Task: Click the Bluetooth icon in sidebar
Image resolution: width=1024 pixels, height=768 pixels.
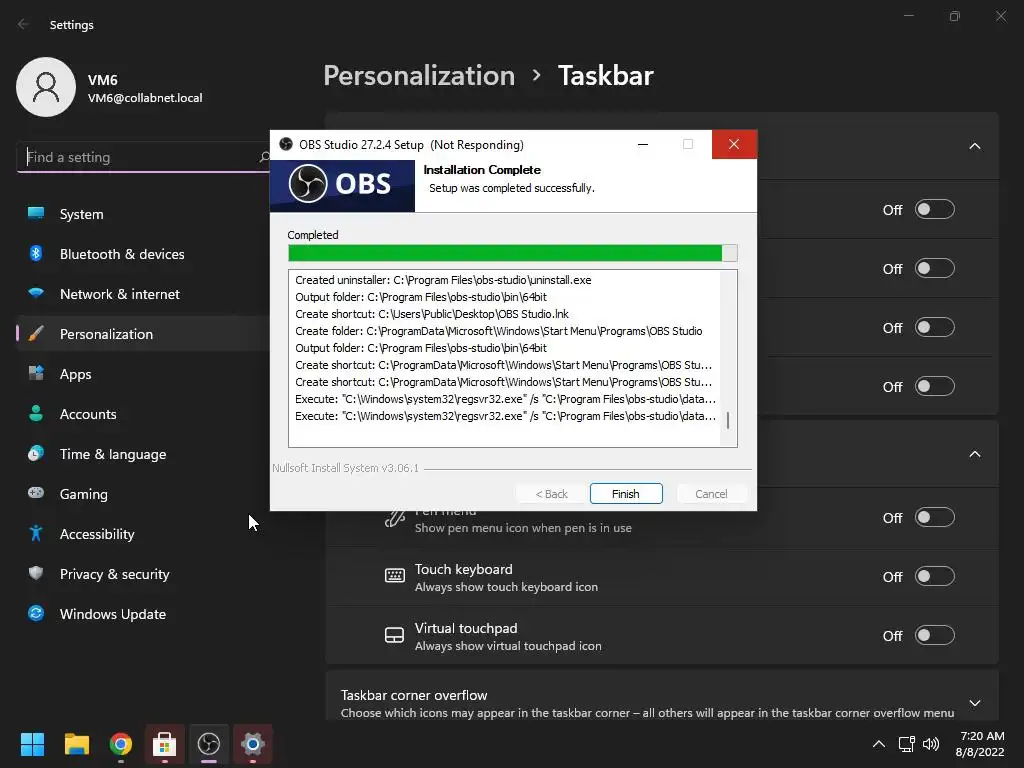Action: pyautogui.click(x=36, y=253)
